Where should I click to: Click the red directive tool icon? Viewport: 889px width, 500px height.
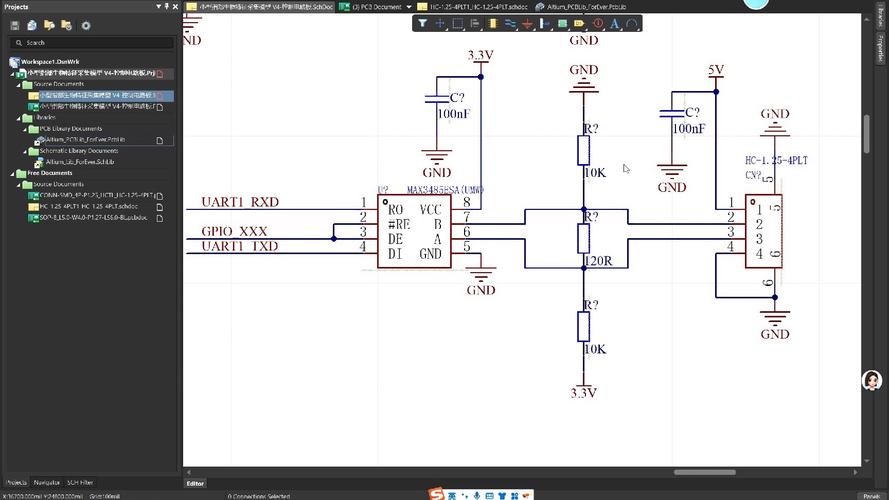pyautogui.click(x=597, y=23)
